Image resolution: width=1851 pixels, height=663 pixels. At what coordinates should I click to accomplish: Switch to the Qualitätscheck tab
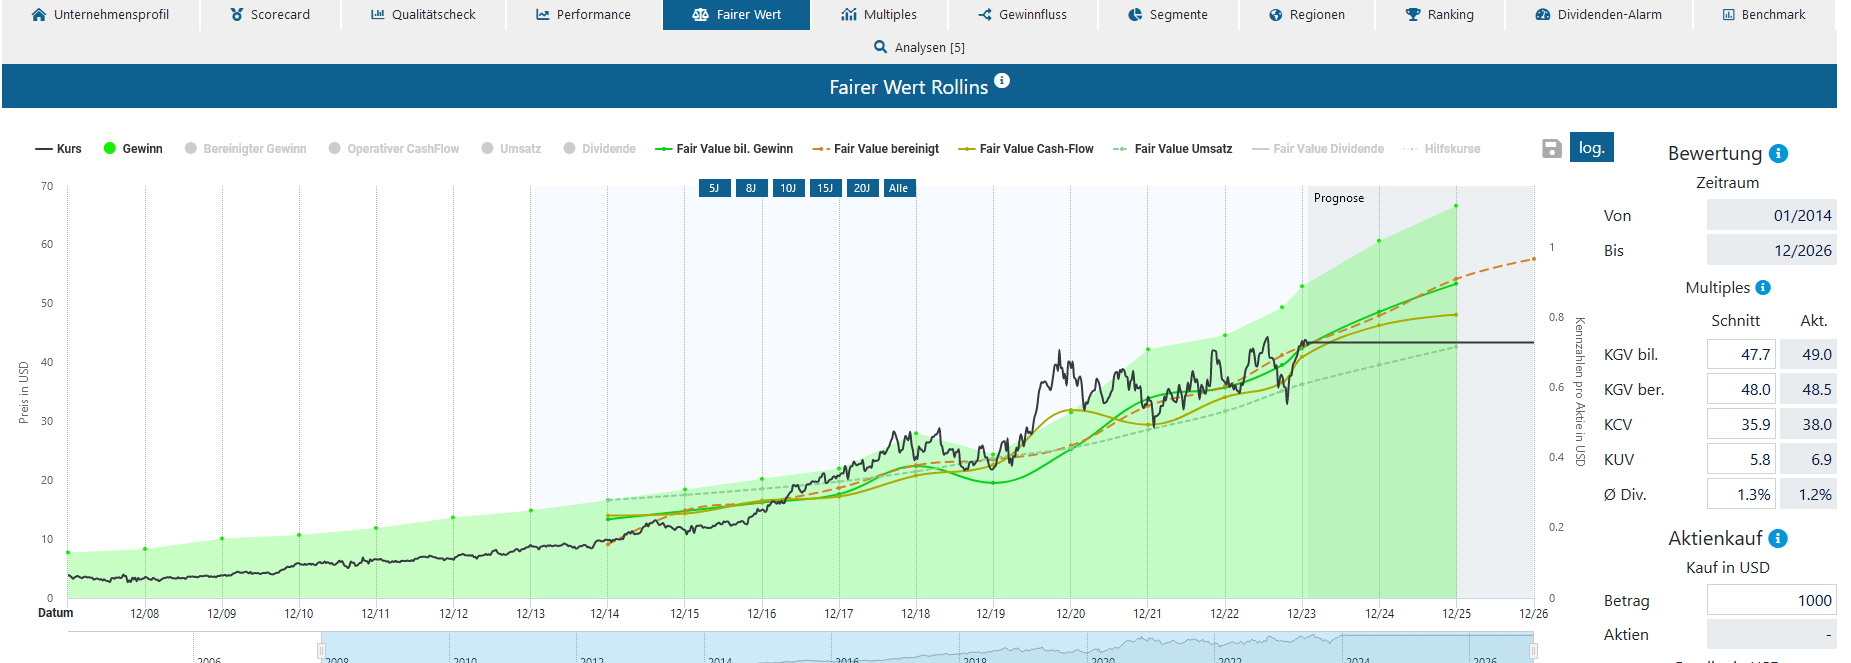click(x=423, y=15)
